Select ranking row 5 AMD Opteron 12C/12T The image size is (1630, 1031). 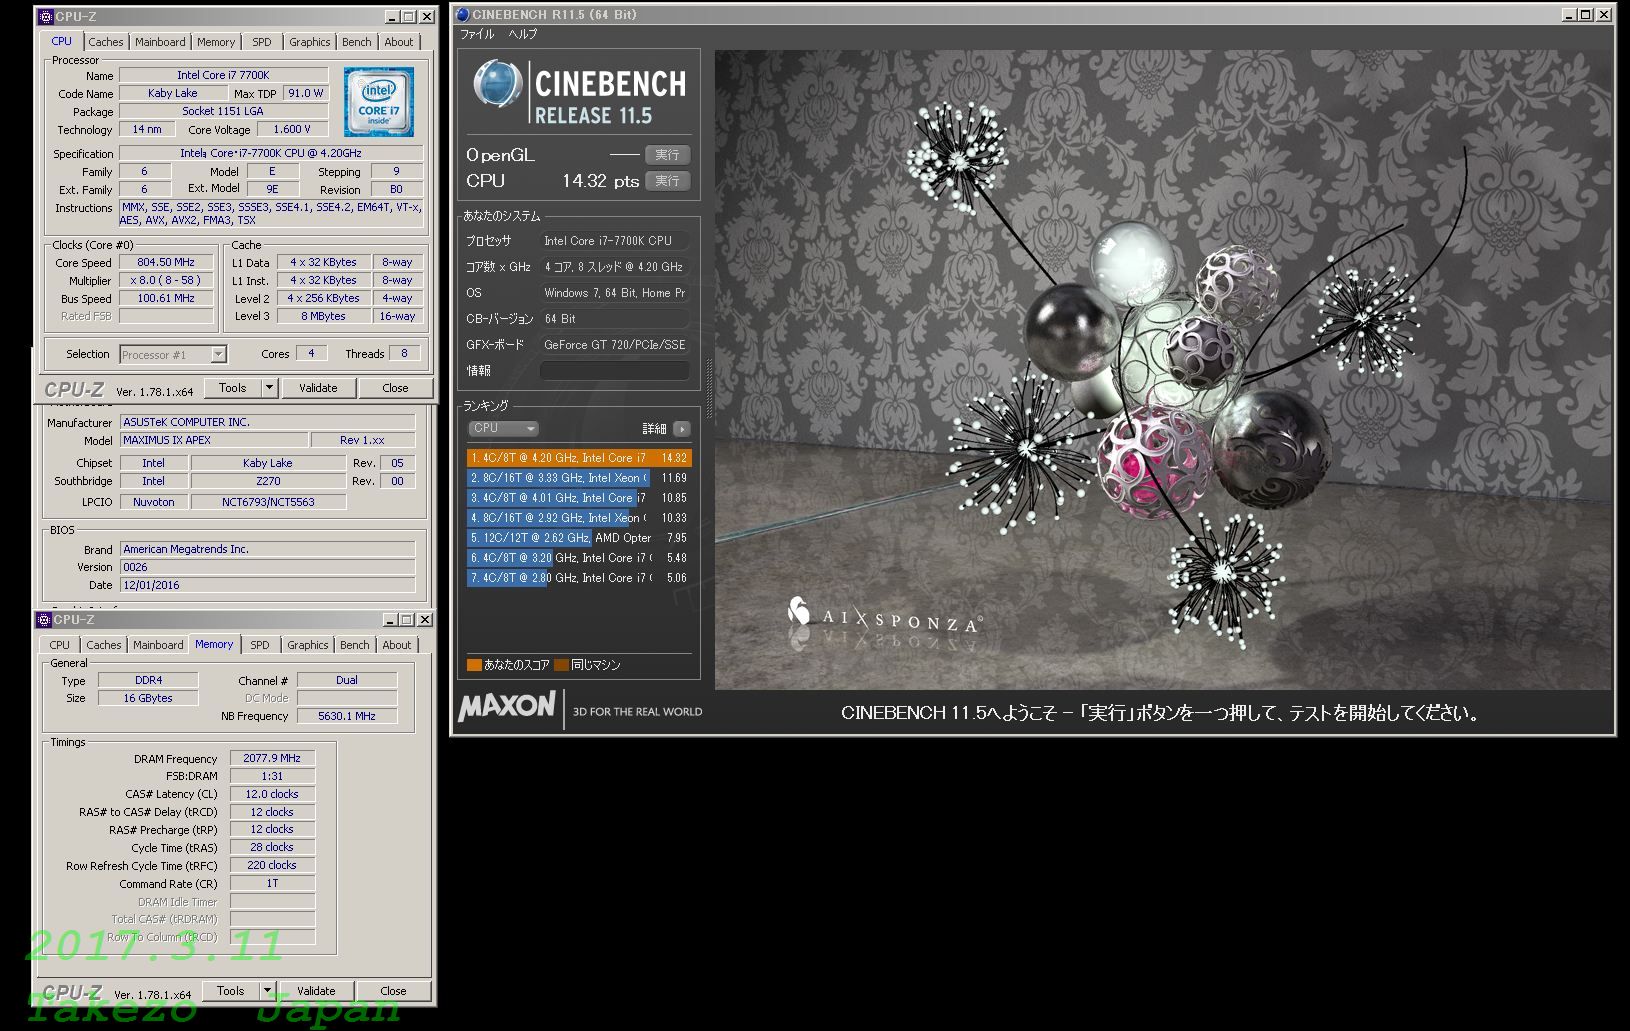click(579, 538)
